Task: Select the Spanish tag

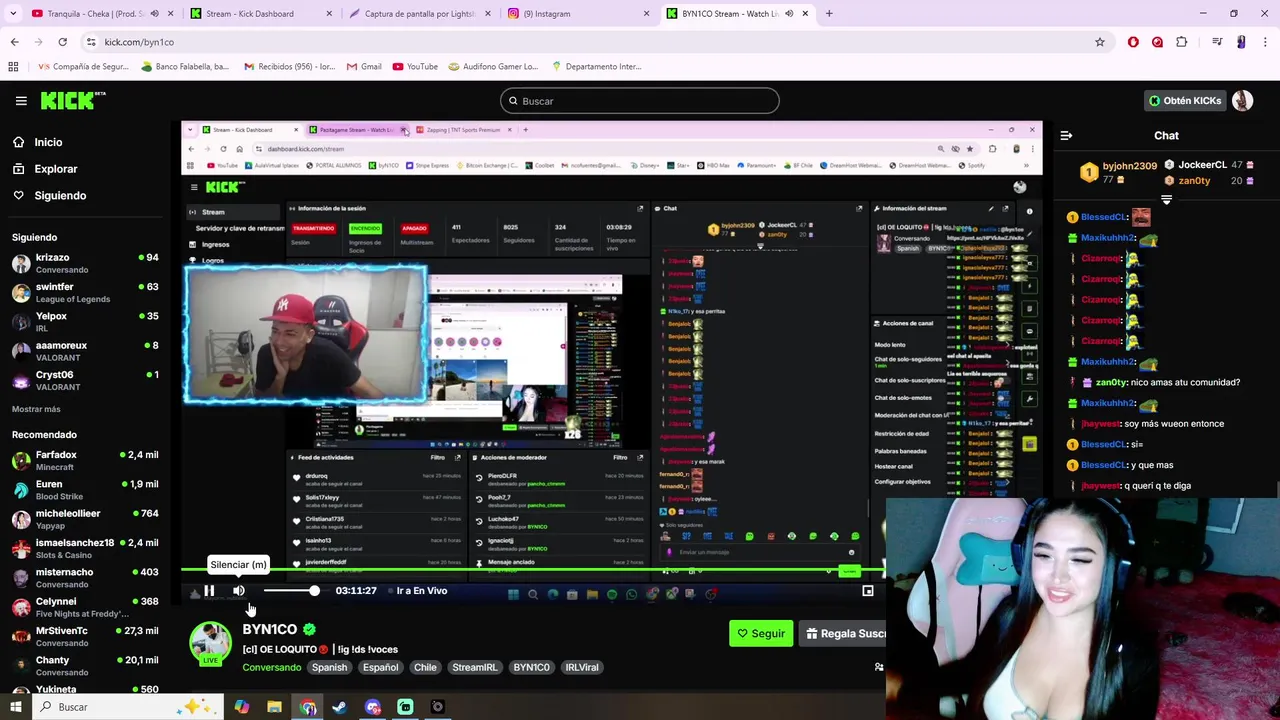Action: (329, 668)
